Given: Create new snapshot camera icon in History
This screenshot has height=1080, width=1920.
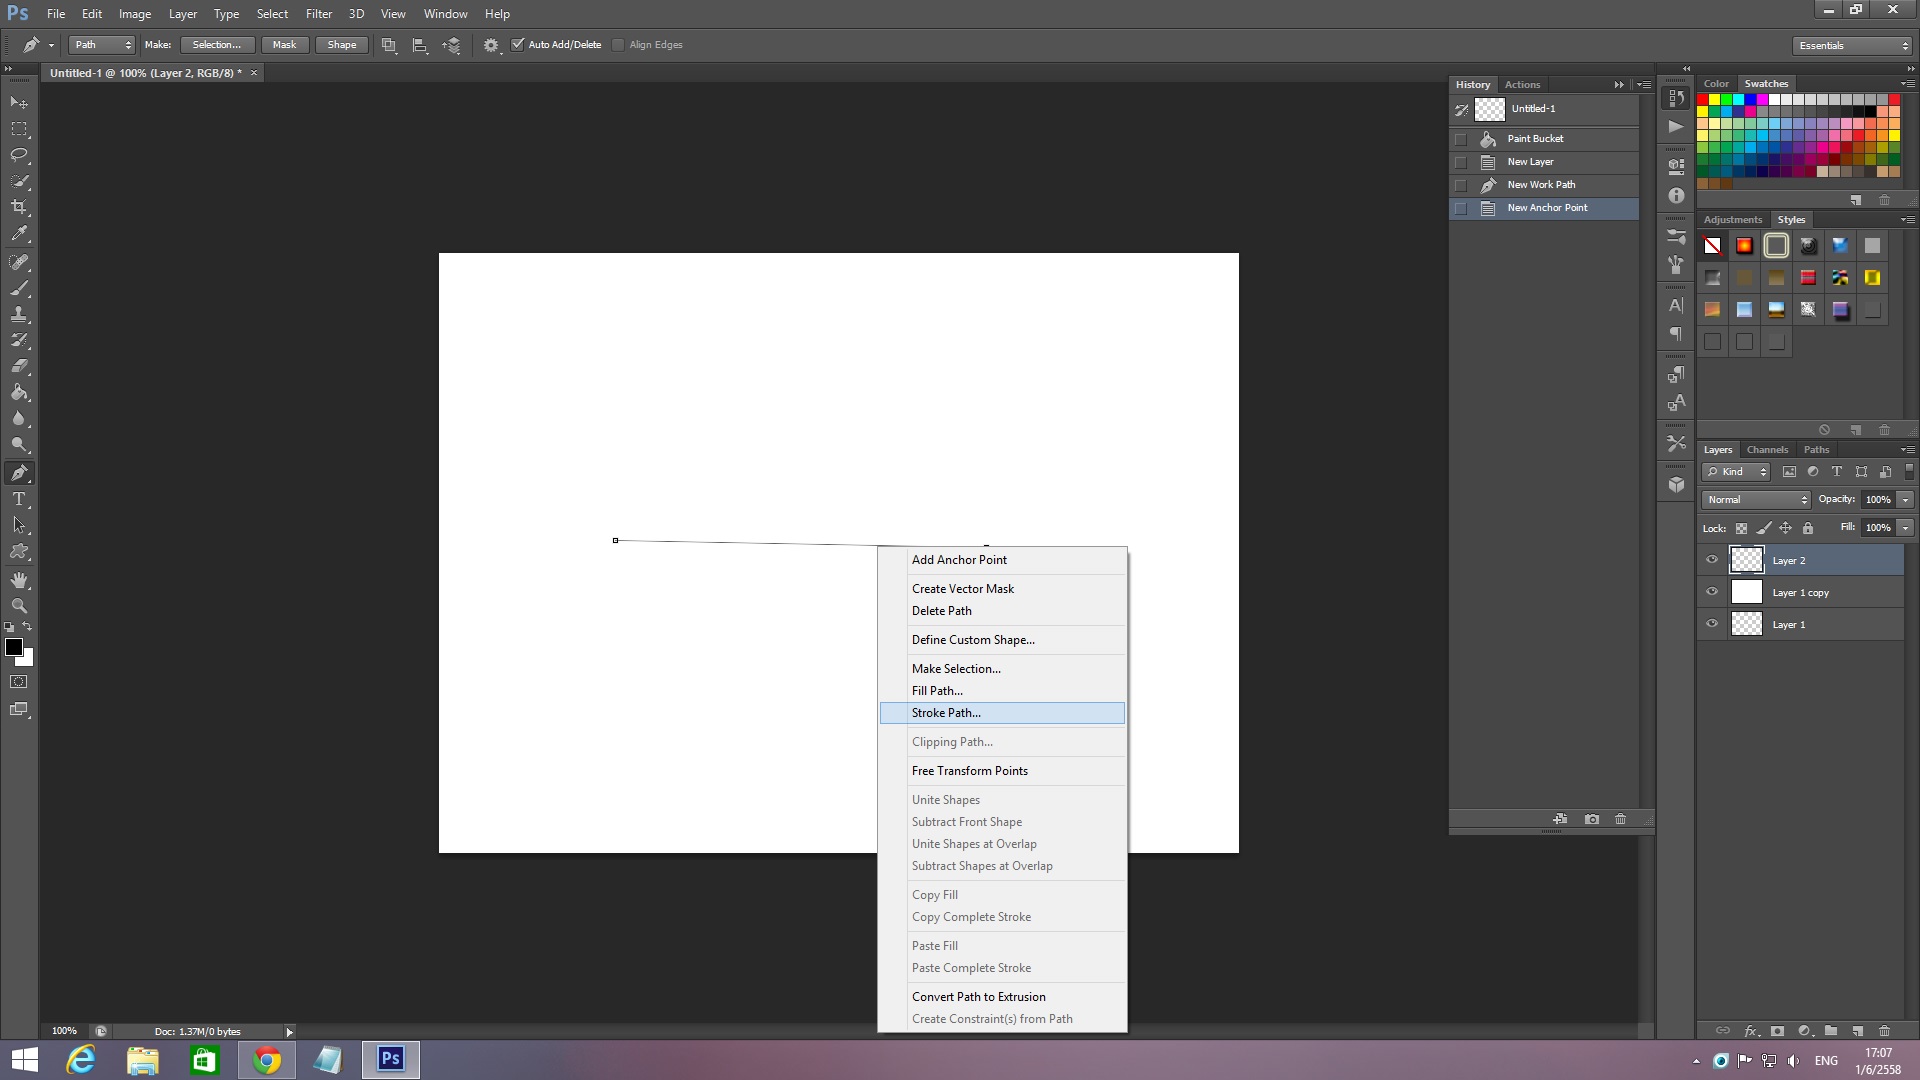Looking at the screenshot, I should [1592, 819].
